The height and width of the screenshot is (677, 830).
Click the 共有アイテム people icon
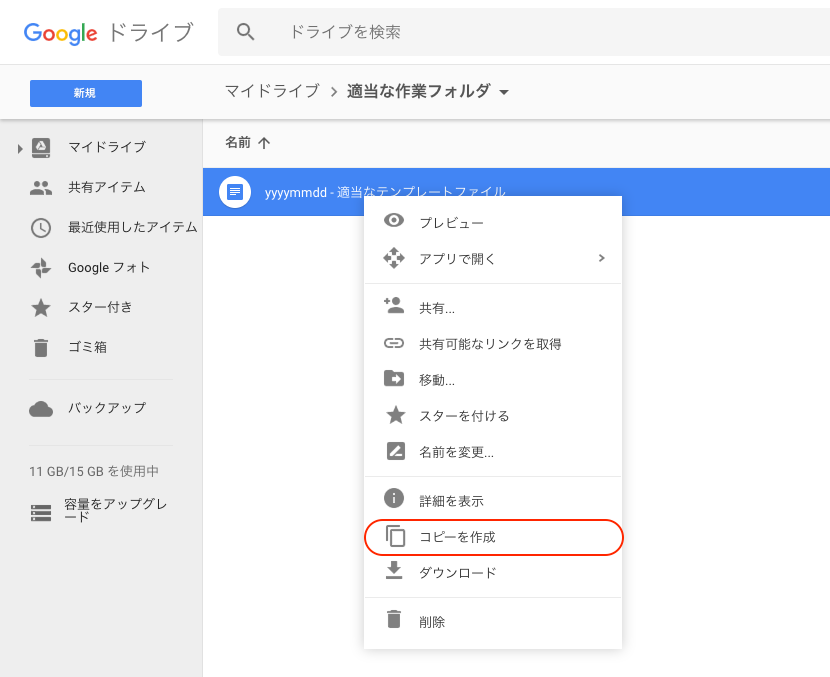pyautogui.click(x=41, y=188)
